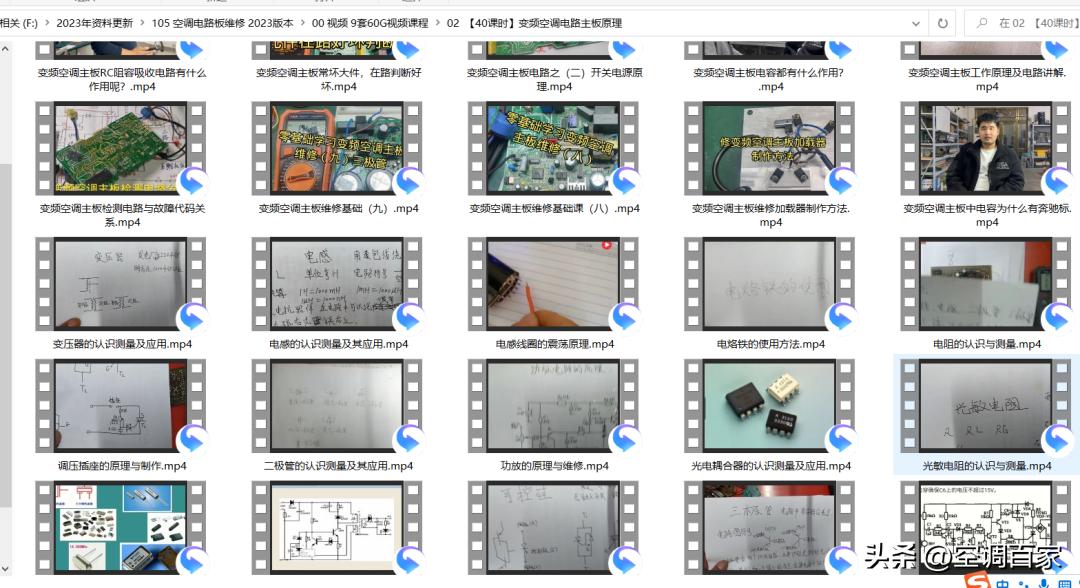Select video '变压器的认识测量及应用.mp4' thumbnail
The image size is (1080, 588).
point(121,284)
